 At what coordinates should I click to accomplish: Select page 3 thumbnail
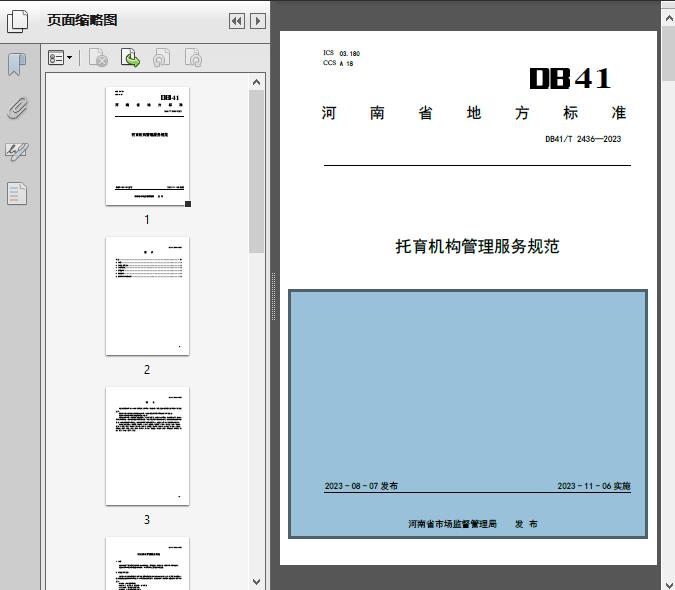[147, 446]
